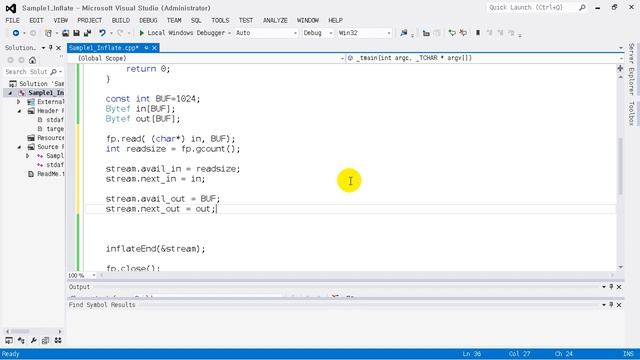Open the Solution Explorer window position dropdown arrow
Viewport: 640px width, 360px height.
tap(43, 48)
